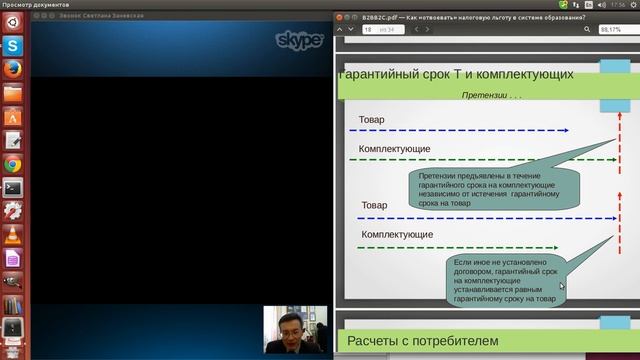Launch Google Chrome from the dock
Image resolution: width=640 pixels, height=360 pixels.
[13, 164]
